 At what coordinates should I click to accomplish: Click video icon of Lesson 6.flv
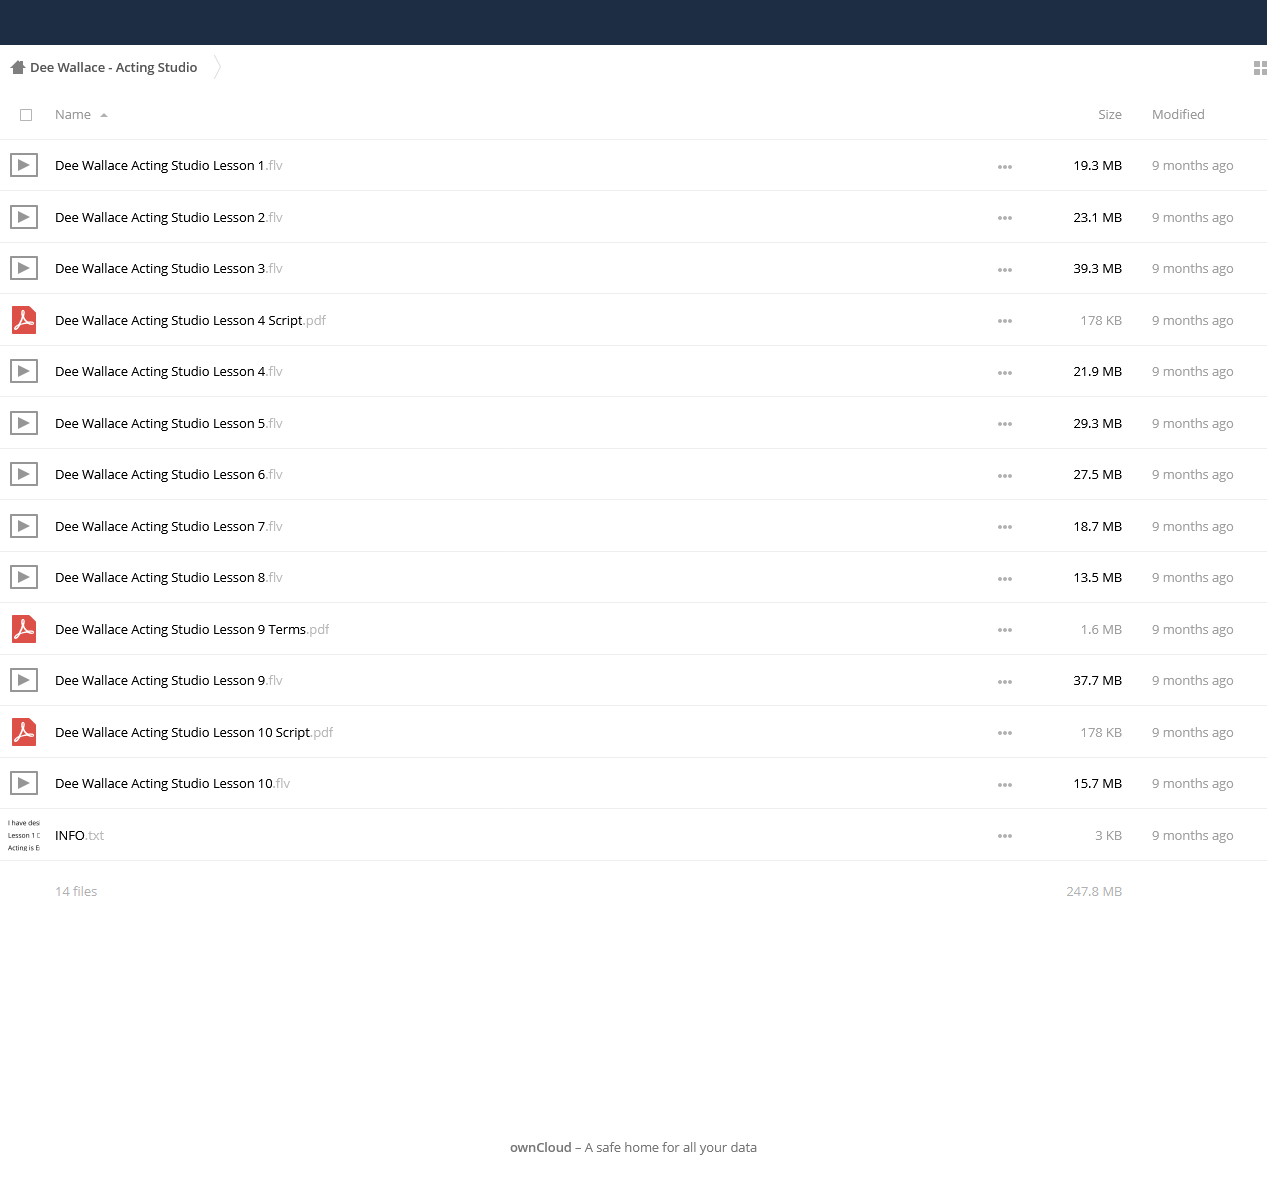(24, 474)
